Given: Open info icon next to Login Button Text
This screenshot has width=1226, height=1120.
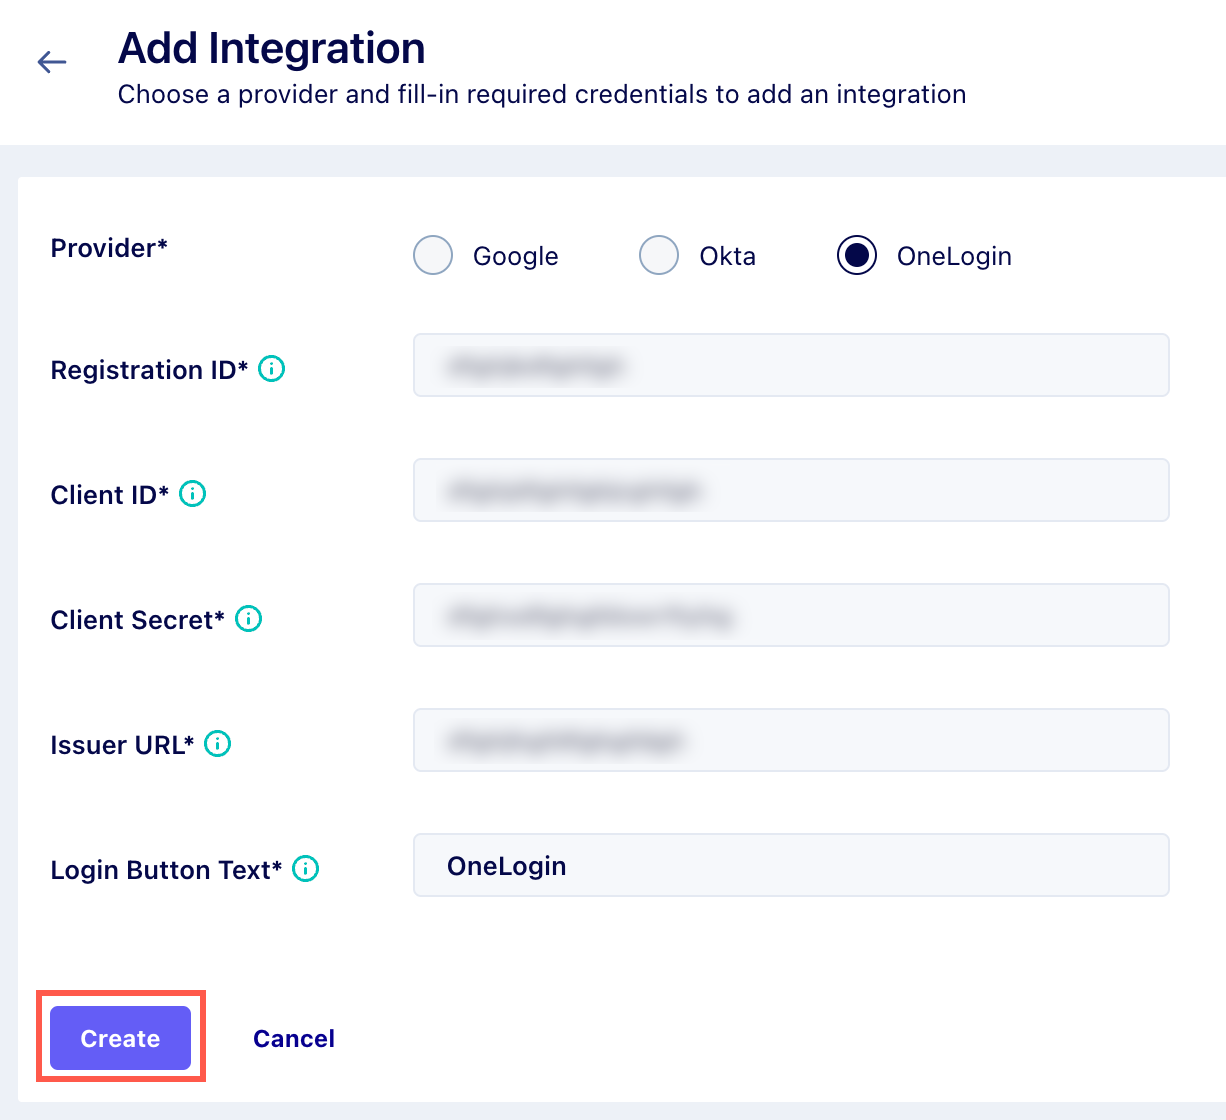Looking at the screenshot, I should pyautogui.click(x=306, y=869).
